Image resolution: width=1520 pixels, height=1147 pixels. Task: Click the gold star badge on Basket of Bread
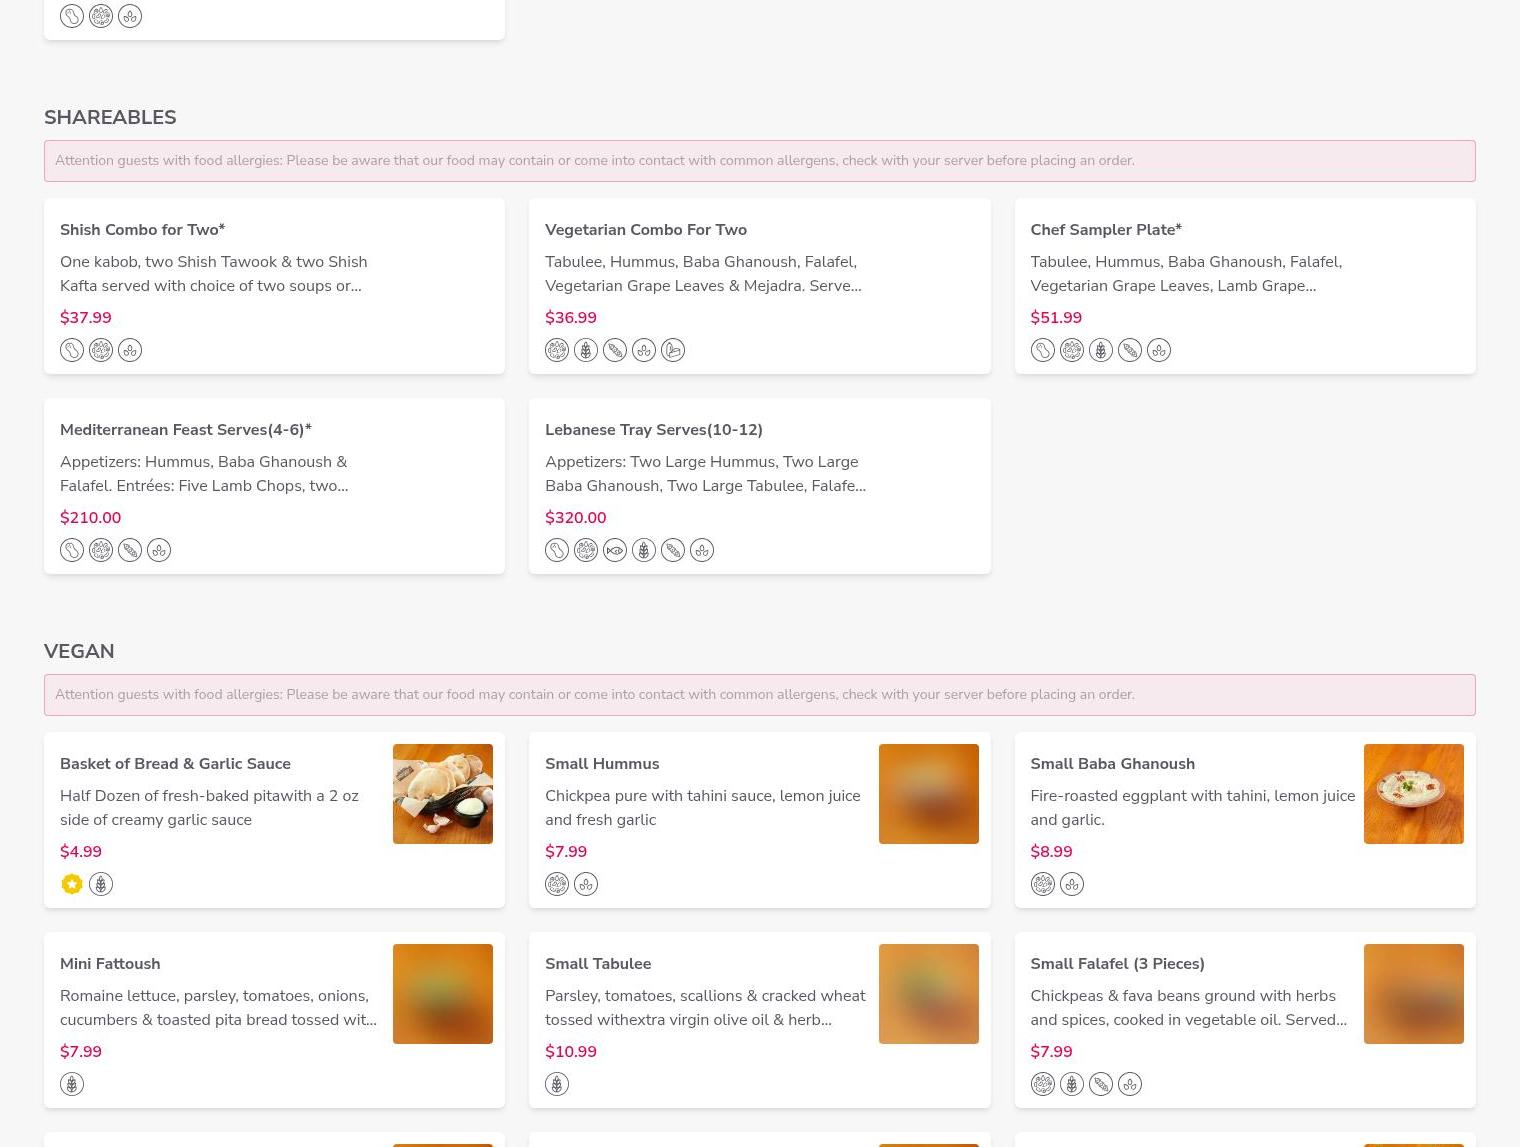(x=72, y=884)
